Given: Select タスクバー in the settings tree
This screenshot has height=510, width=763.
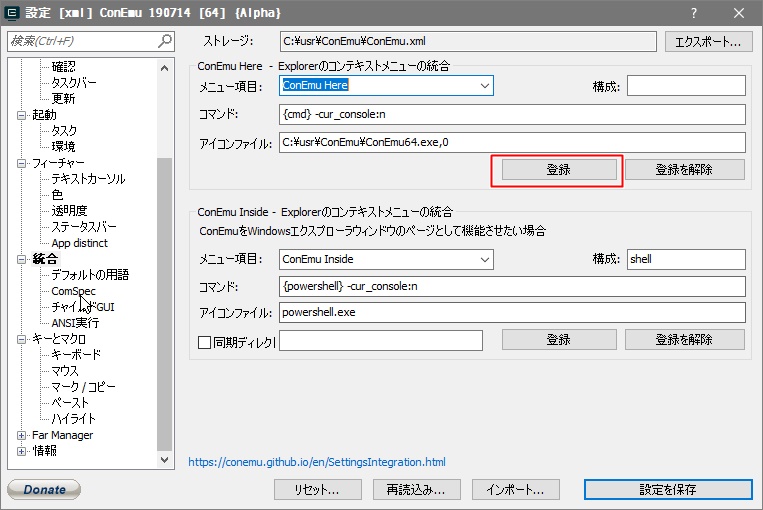Looking at the screenshot, I should (x=73, y=83).
